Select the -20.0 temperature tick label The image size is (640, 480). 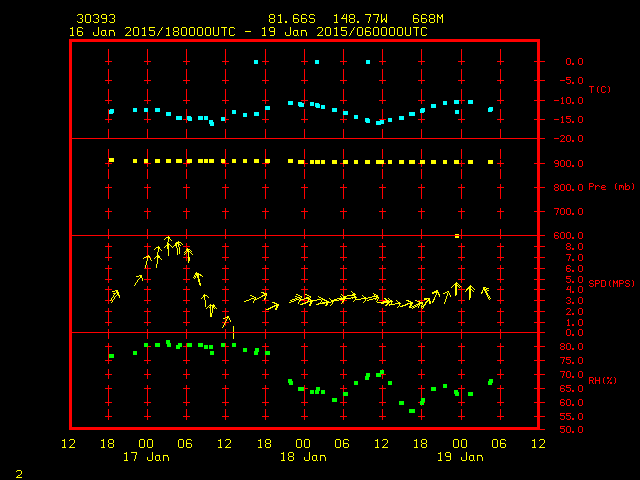coord(569,139)
